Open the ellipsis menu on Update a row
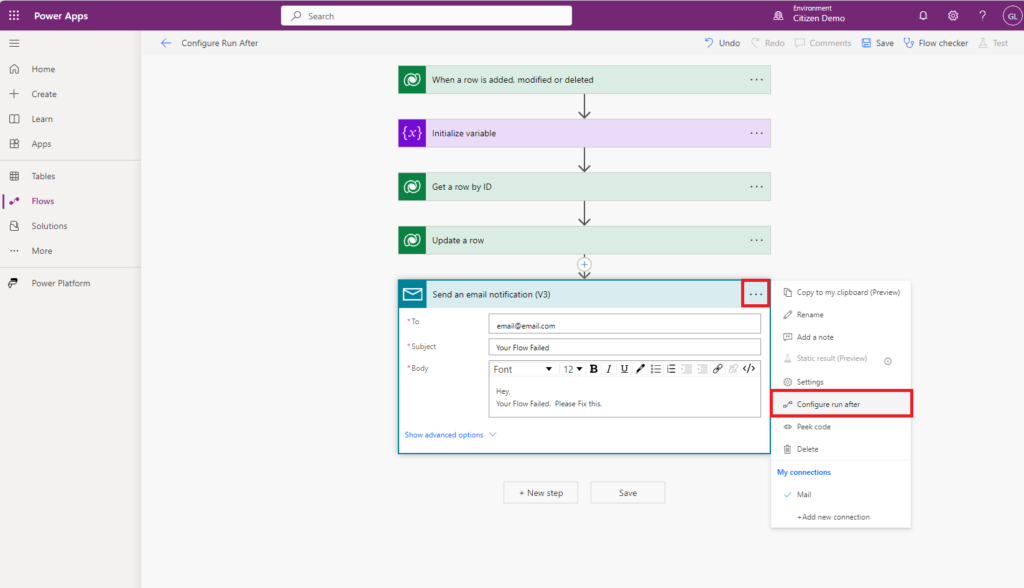Screen dimensions: 1024x588 coord(756,240)
